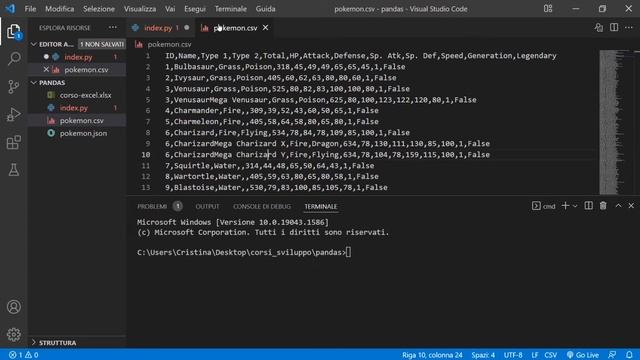Open the editor more actions ellipsis
The height and width of the screenshot is (360, 640).
pos(629,28)
